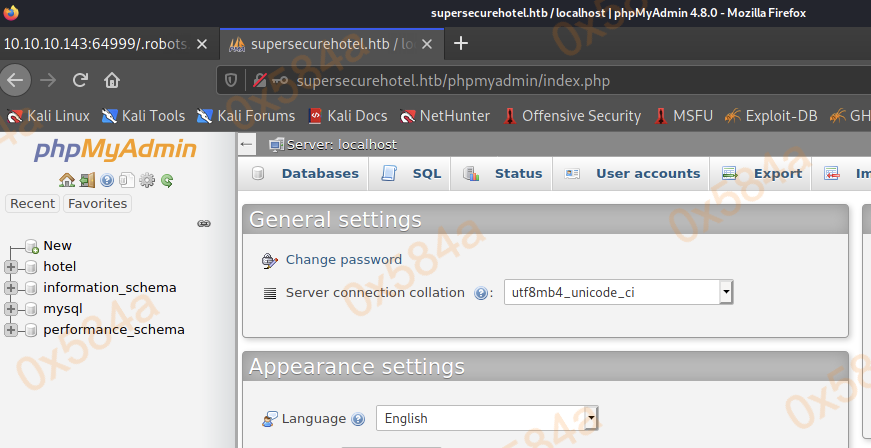The width and height of the screenshot is (871, 448).
Task: Expand the information_schema database node
Action: (11, 287)
